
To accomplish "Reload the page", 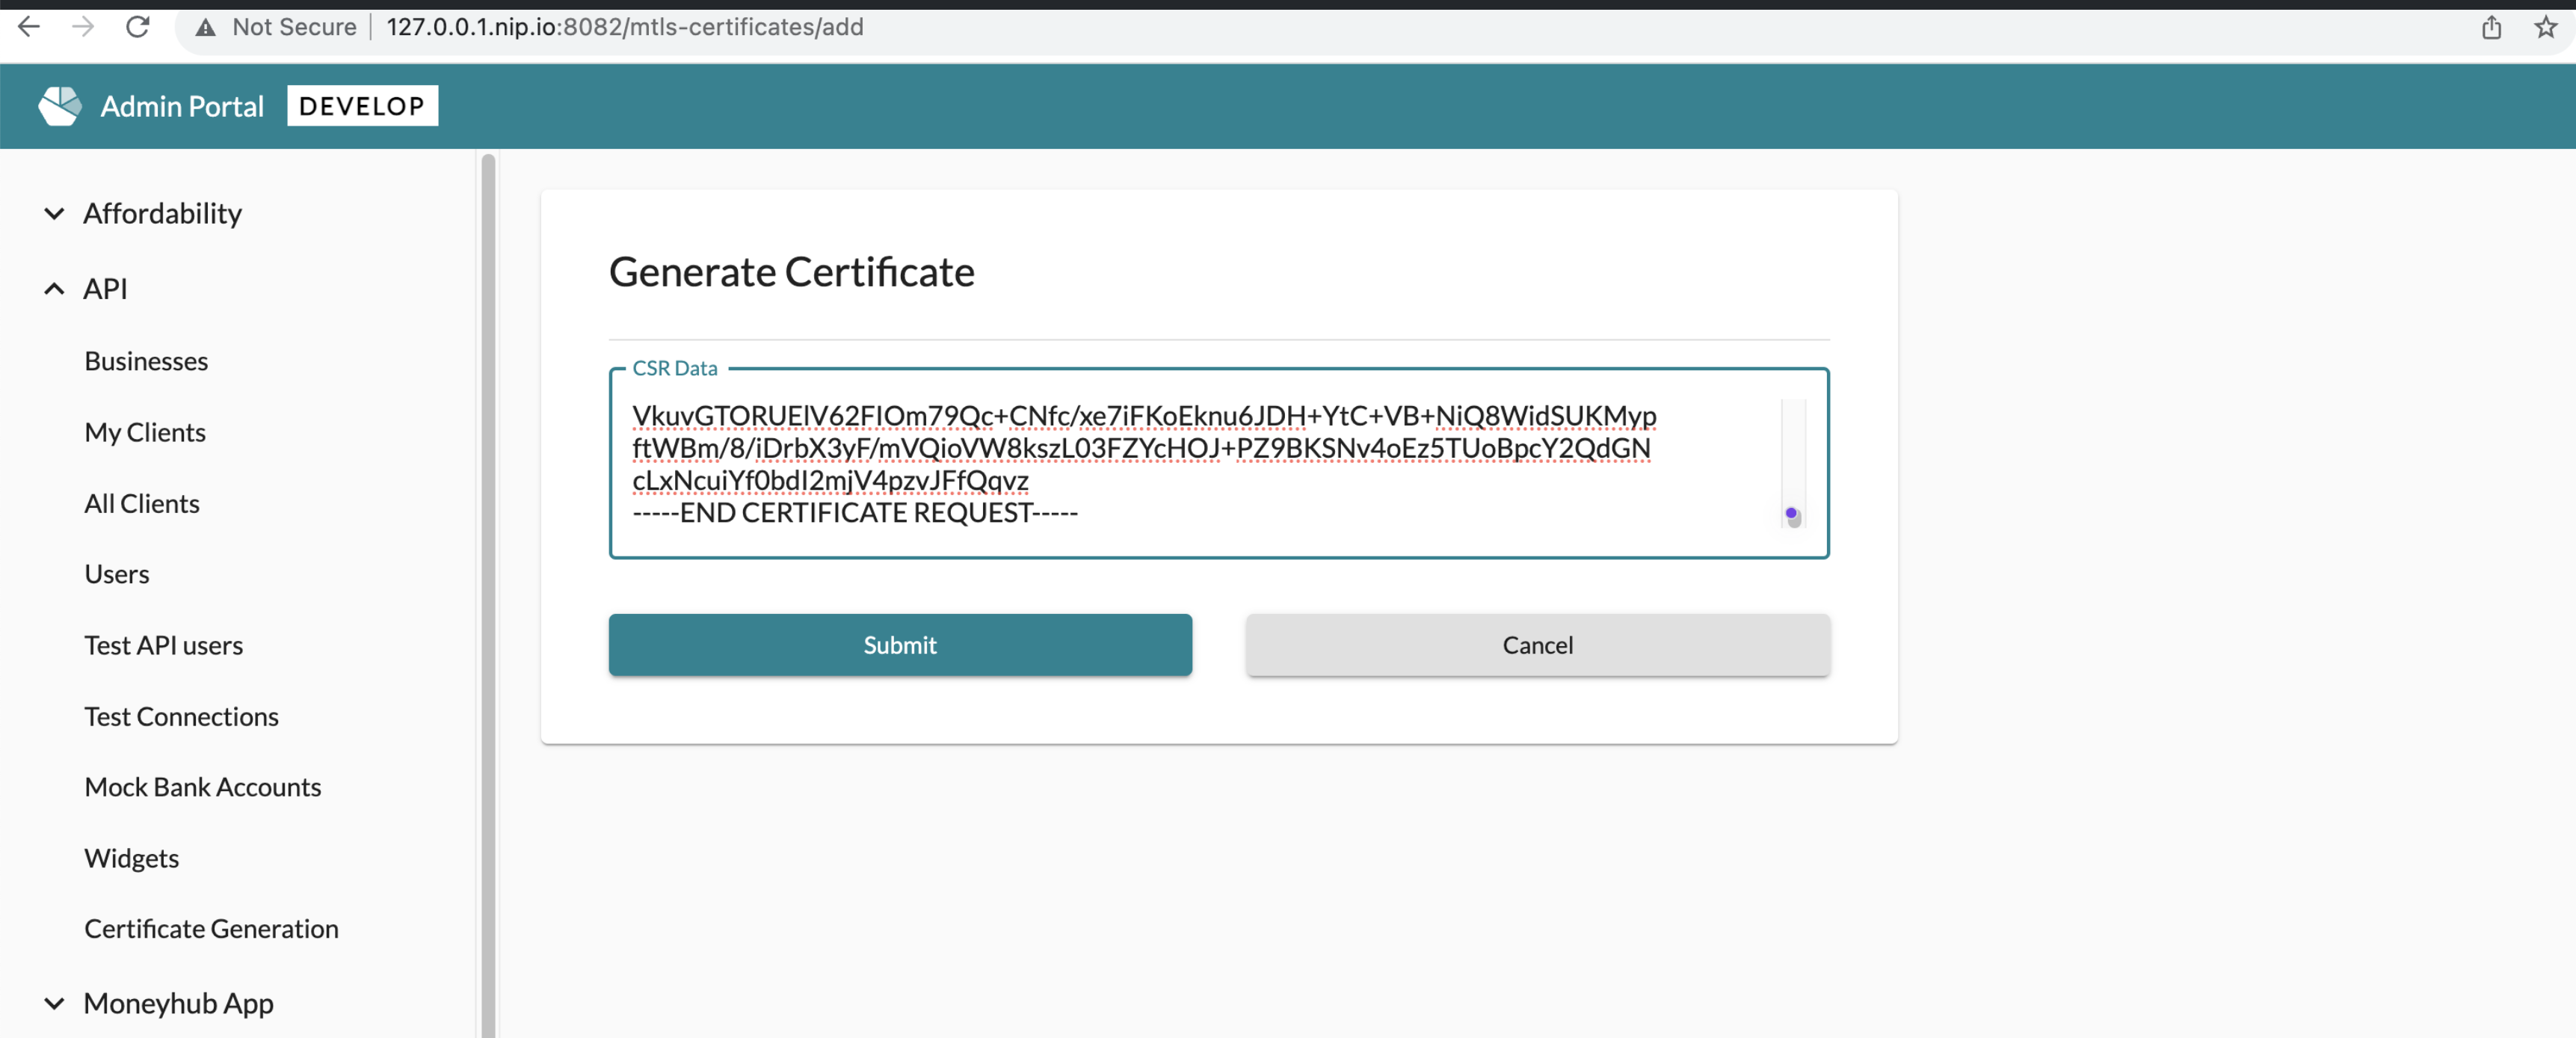I will pos(138,27).
